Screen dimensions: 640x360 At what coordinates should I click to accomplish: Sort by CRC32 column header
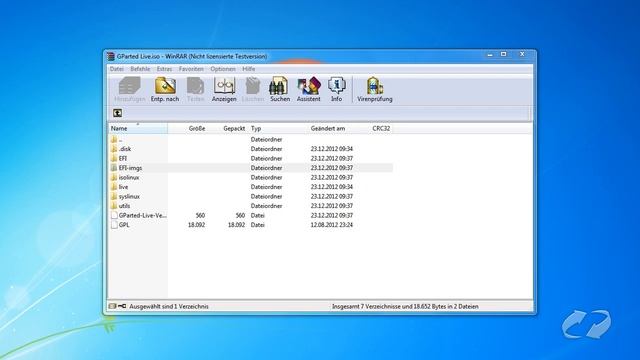click(x=381, y=129)
